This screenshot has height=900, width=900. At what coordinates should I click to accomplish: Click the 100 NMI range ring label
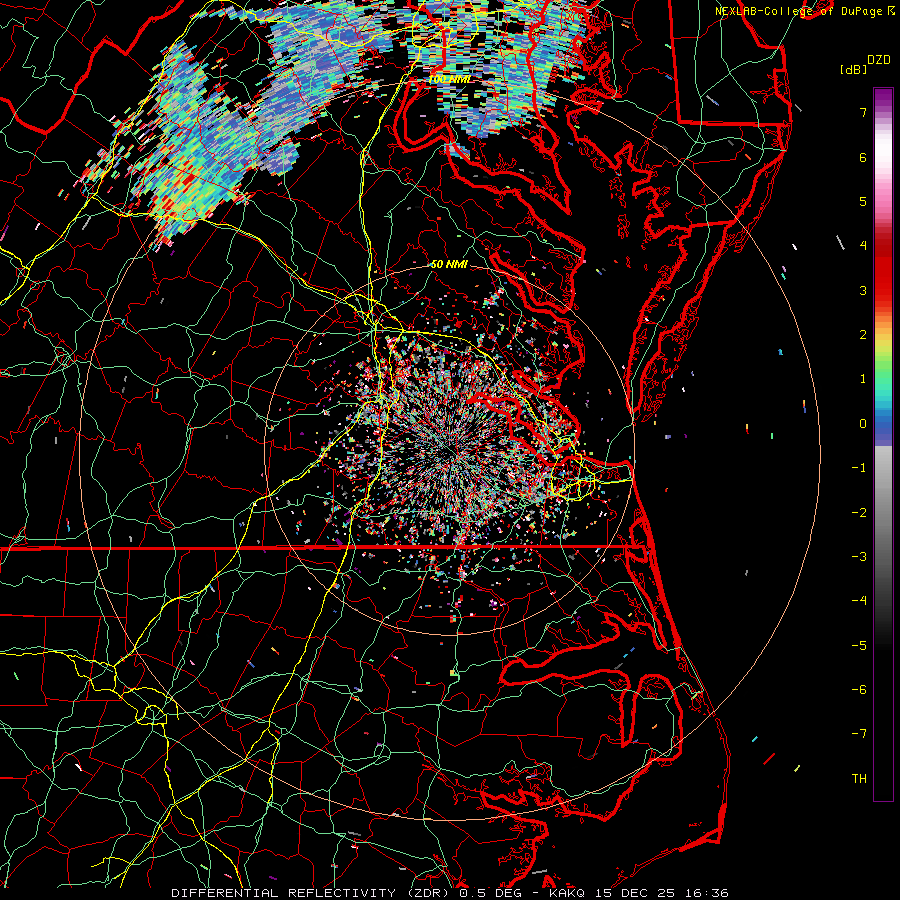(x=450, y=79)
